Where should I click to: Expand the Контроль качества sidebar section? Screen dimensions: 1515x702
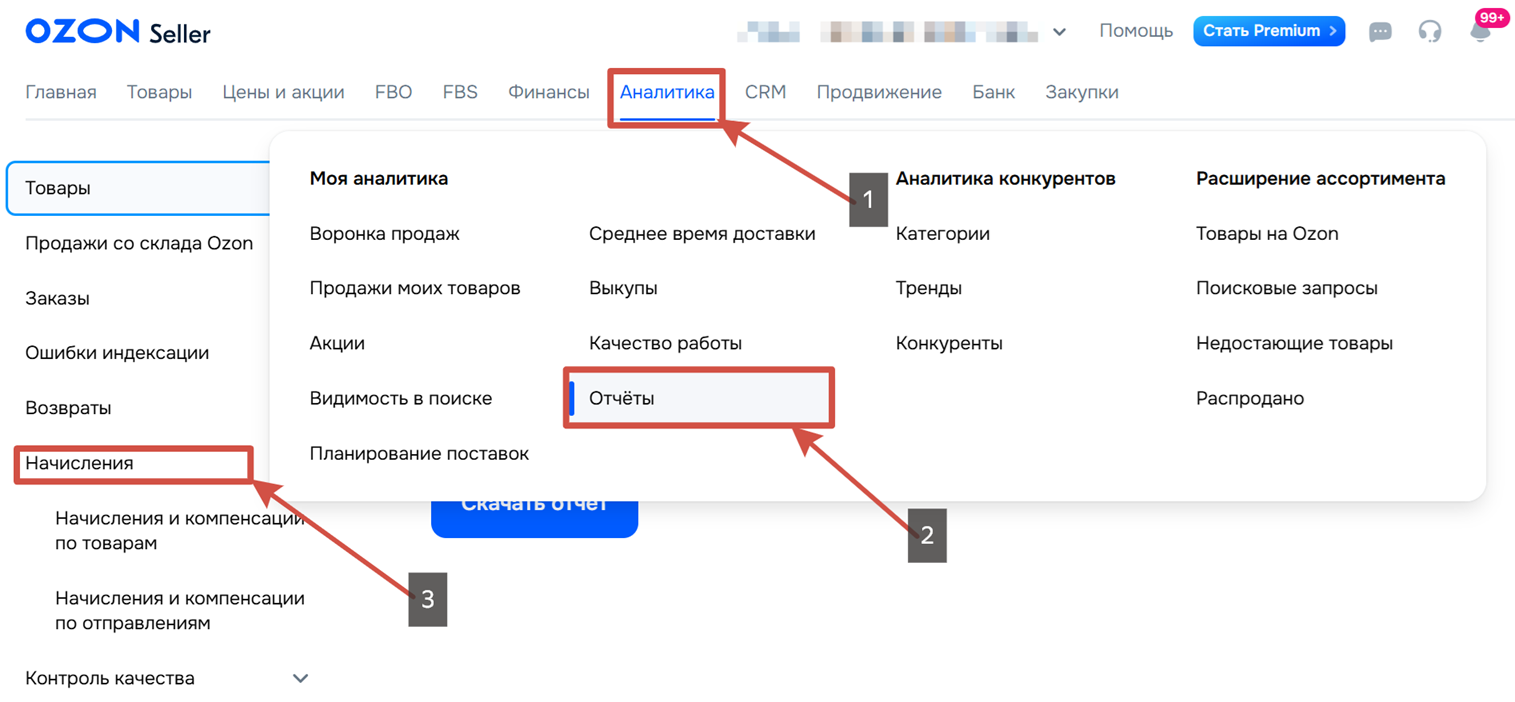tap(300, 678)
